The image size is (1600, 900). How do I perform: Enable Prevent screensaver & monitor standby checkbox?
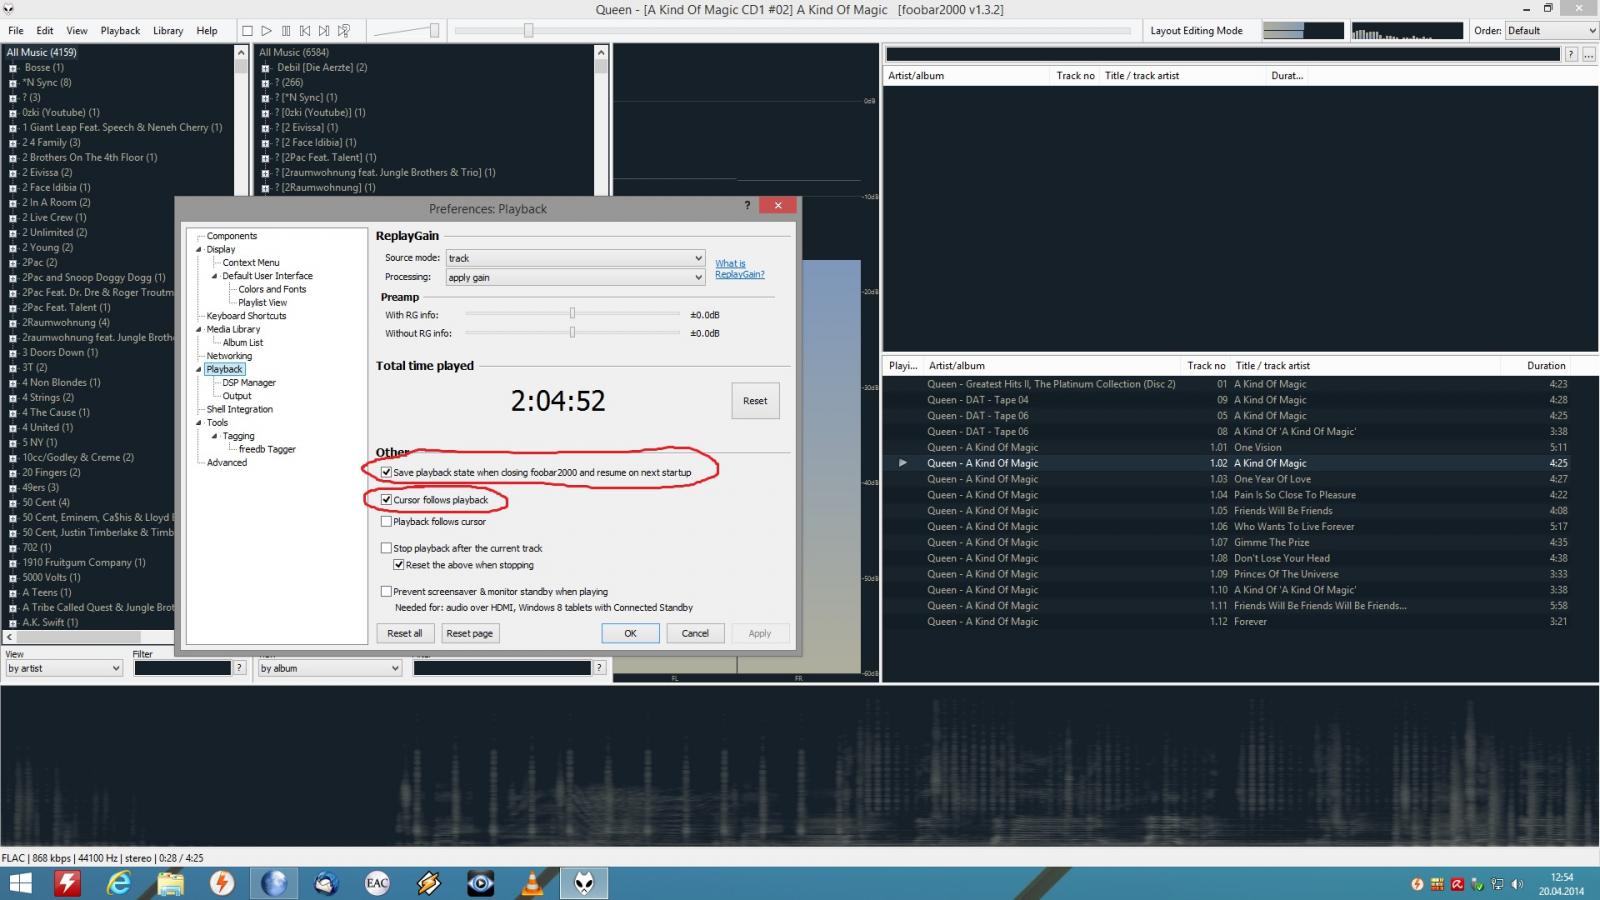[386, 592]
